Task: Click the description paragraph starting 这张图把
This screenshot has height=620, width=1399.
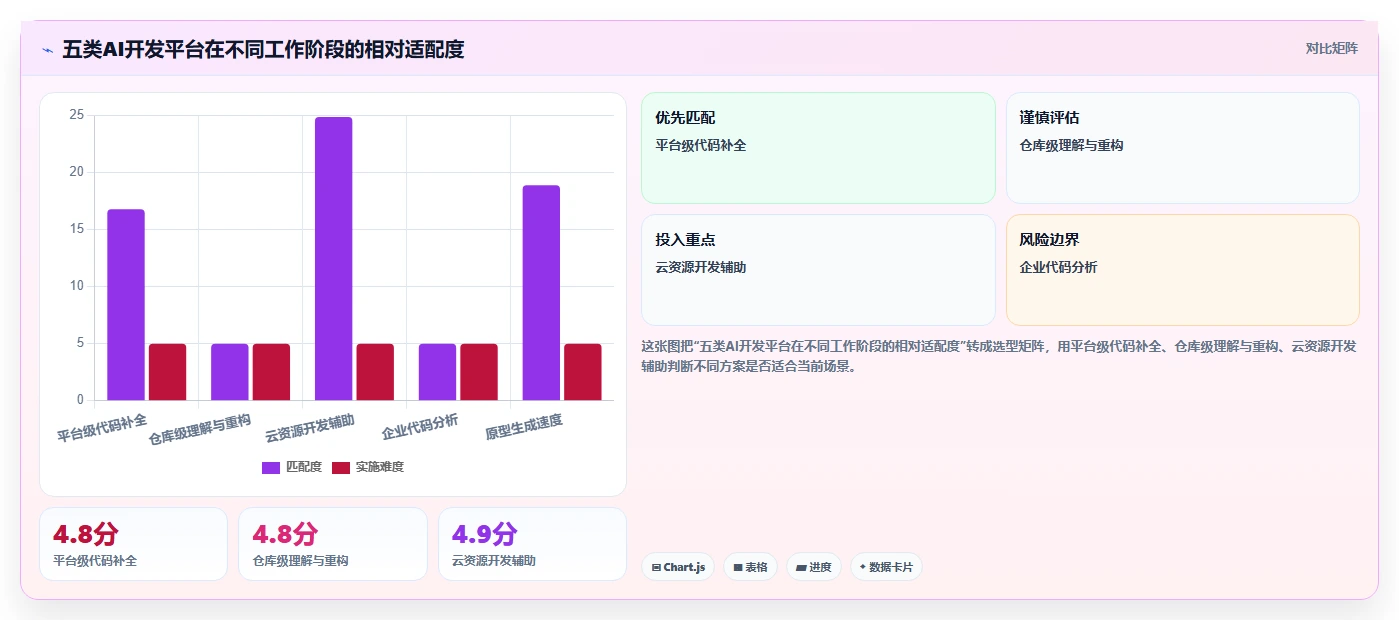Action: (999, 356)
